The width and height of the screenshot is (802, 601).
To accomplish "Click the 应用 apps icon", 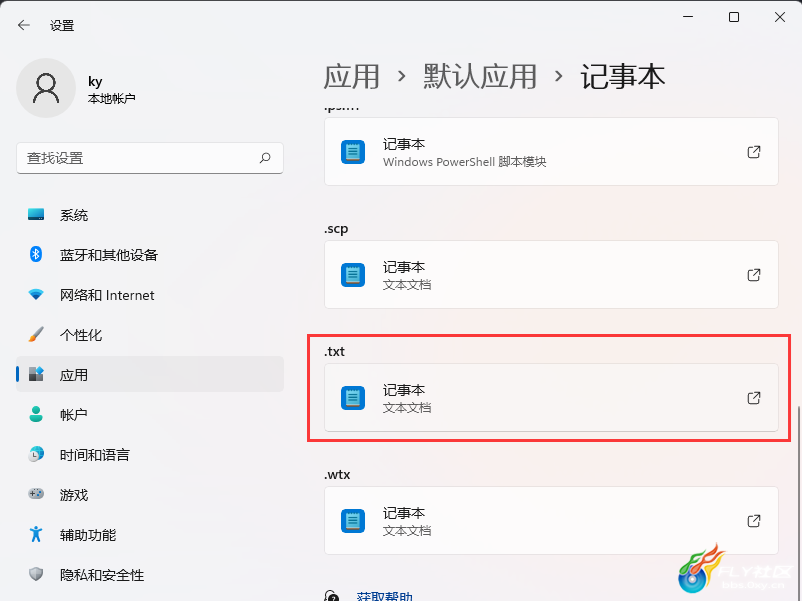I will [x=36, y=374].
